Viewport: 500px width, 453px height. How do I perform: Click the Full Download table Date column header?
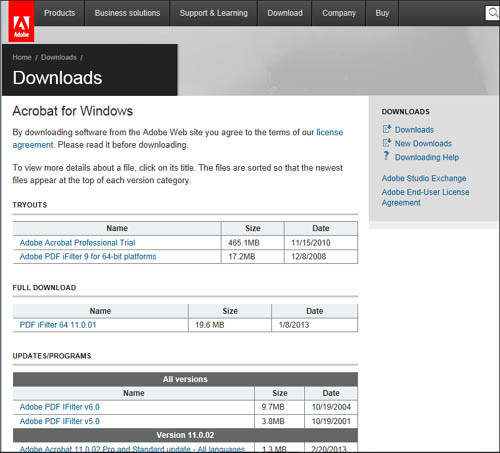[315, 311]
